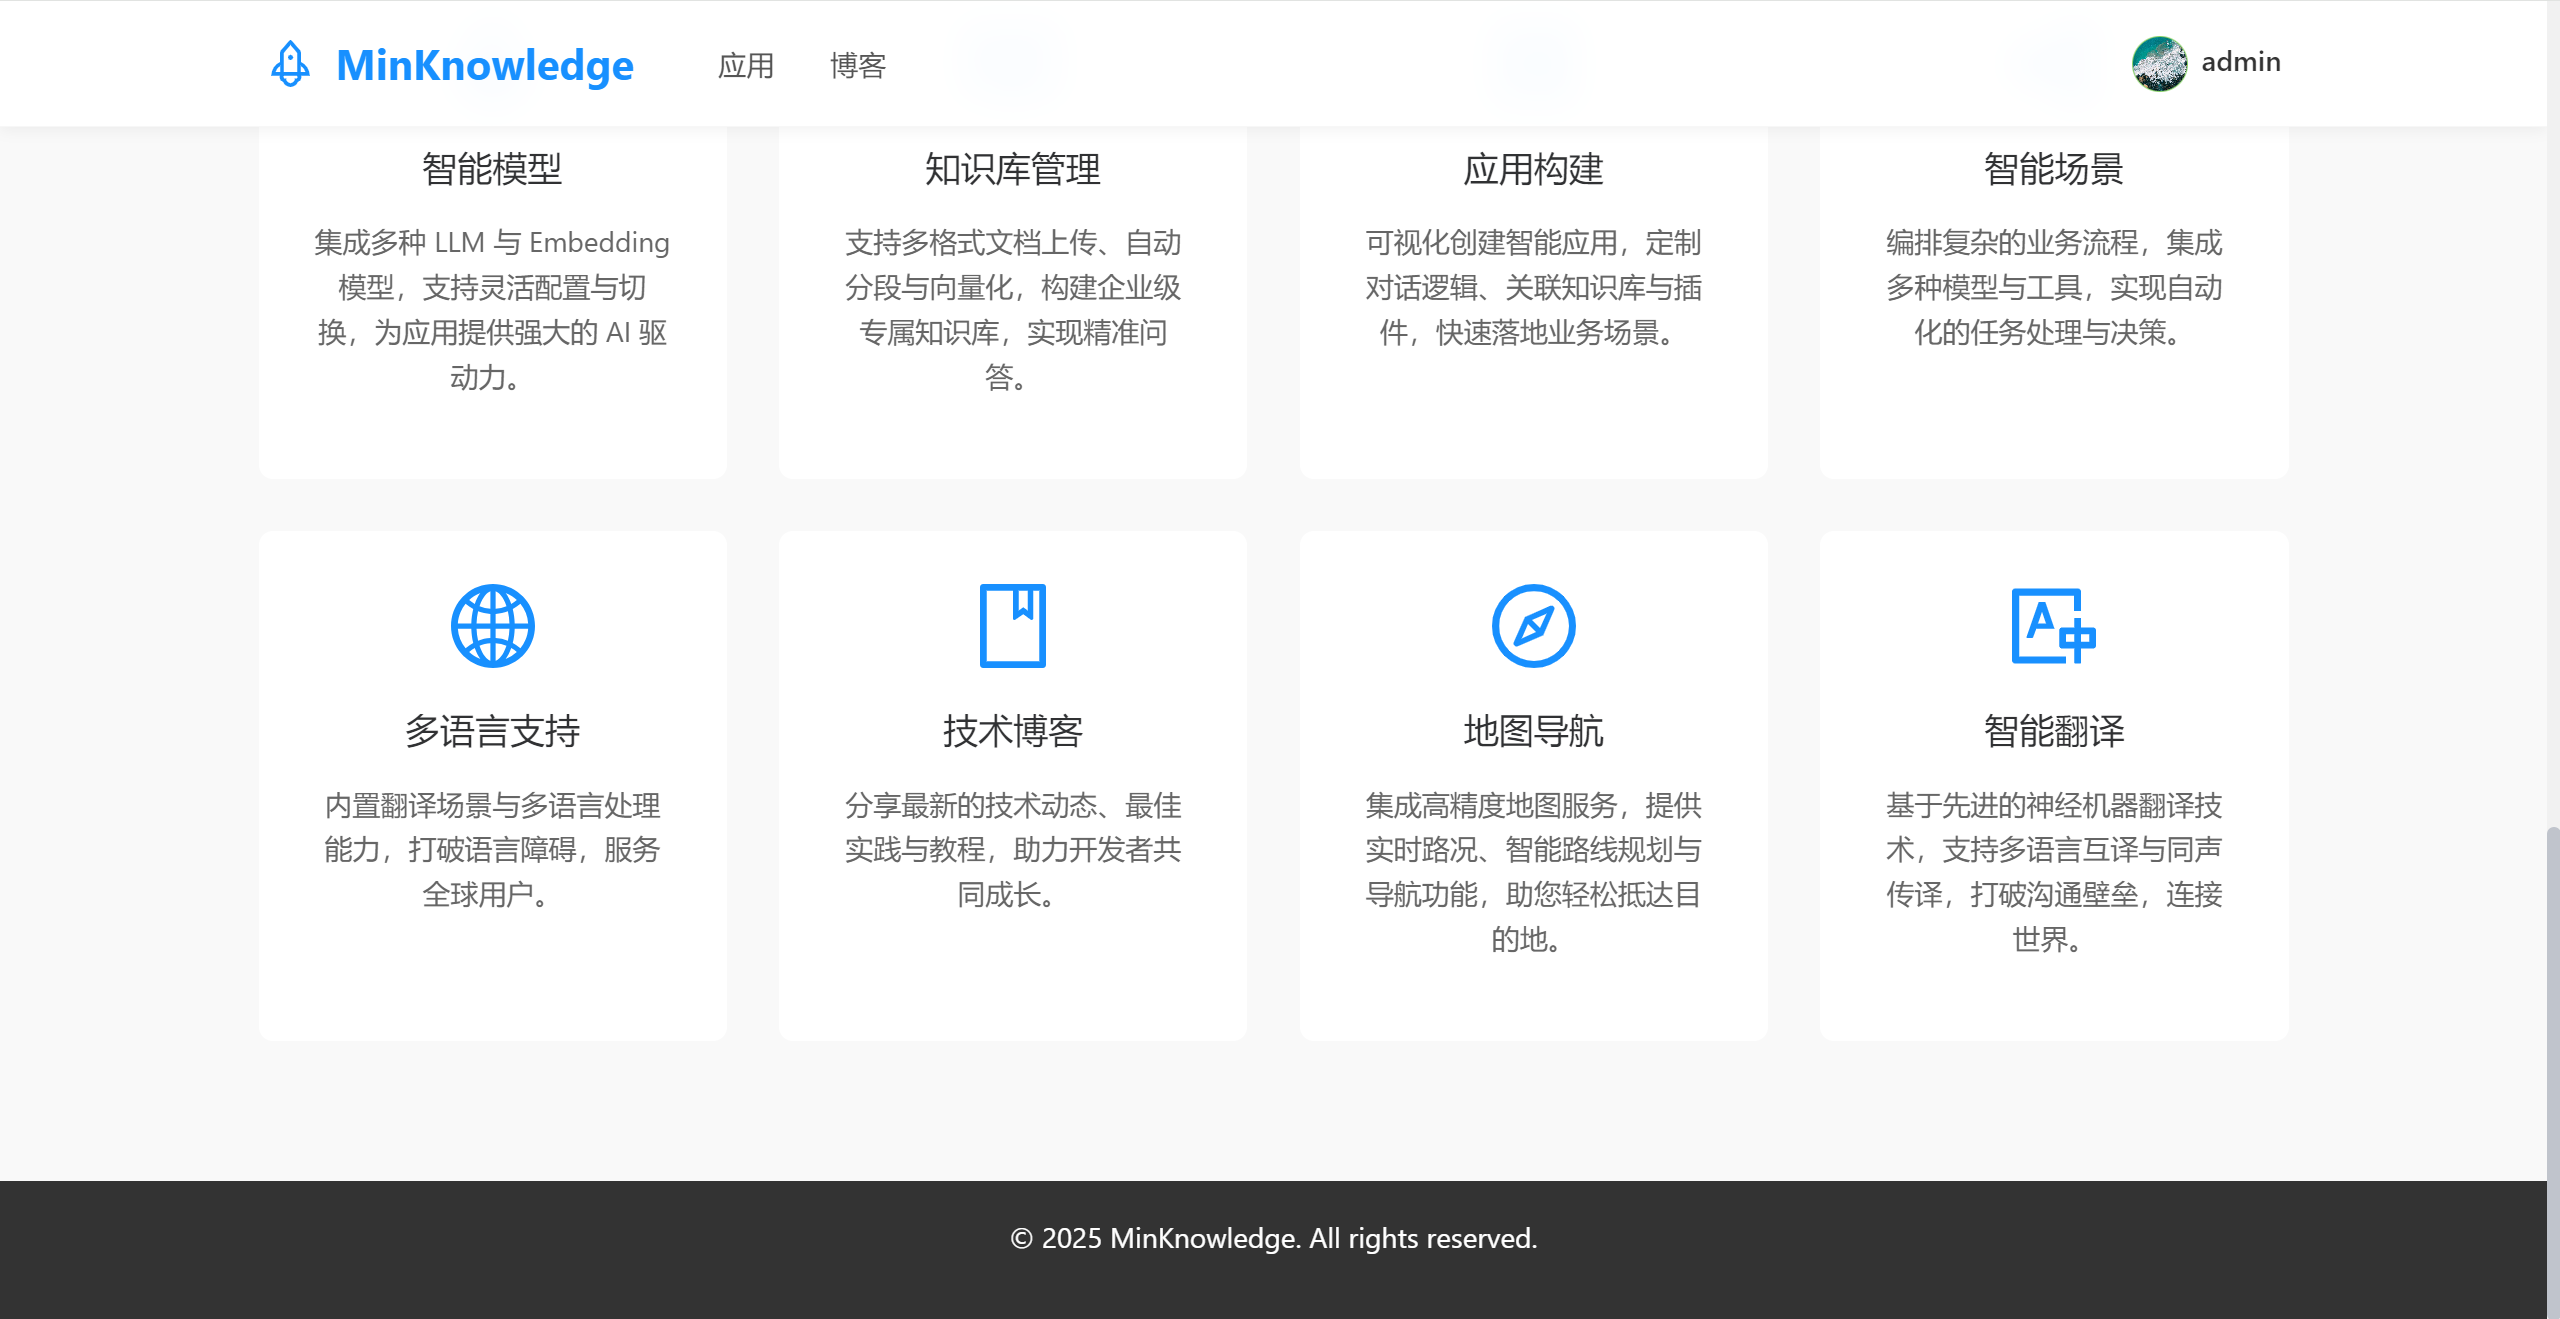
Task: Click the page scrollbar on the right edge
Action: point(2553,1000)
